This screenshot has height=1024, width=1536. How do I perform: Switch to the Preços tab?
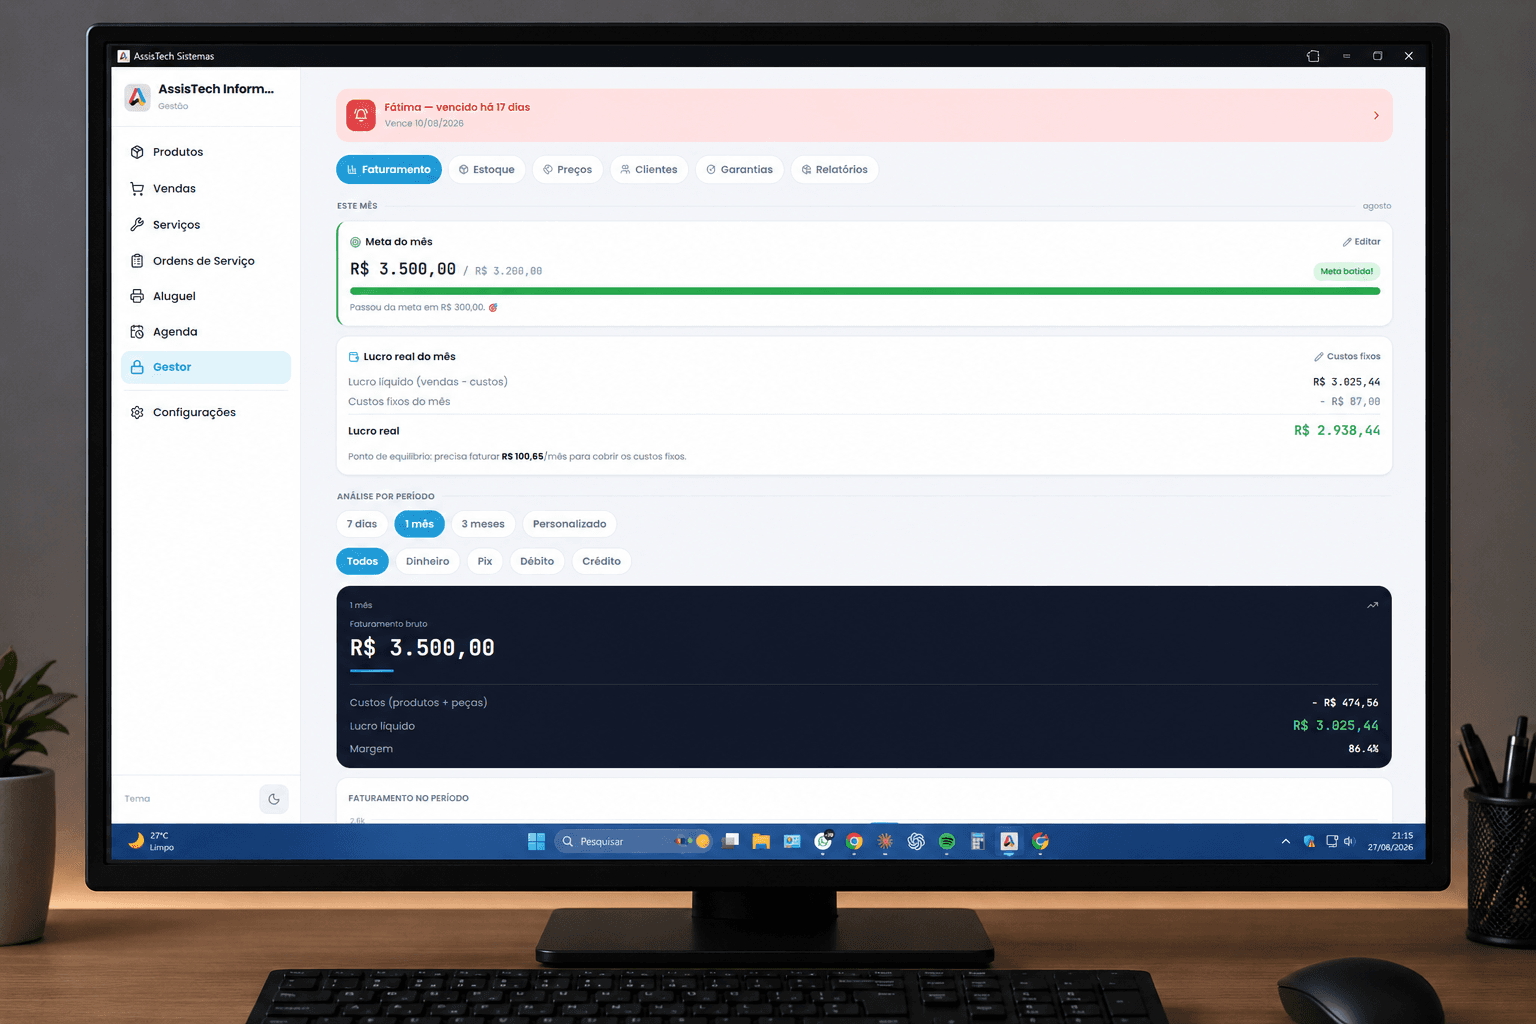[x=568, y=170]
